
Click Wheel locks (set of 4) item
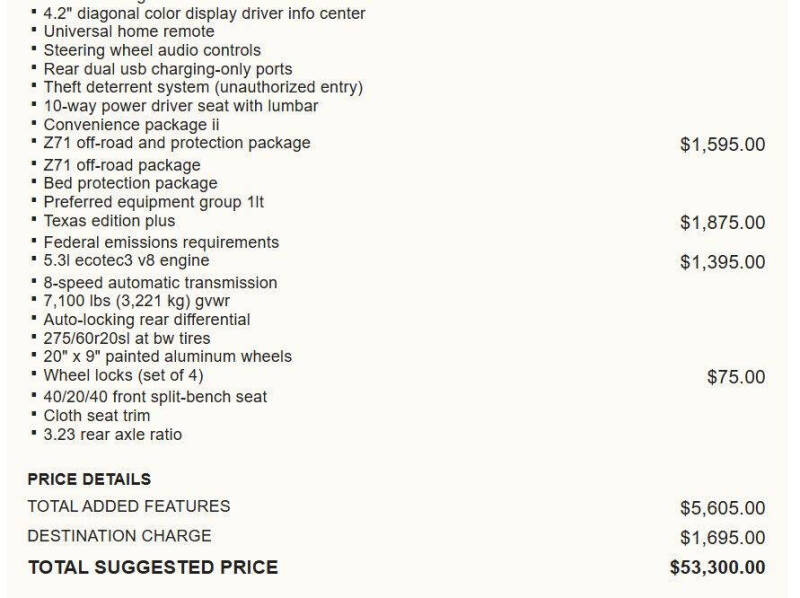coord(123,376)
